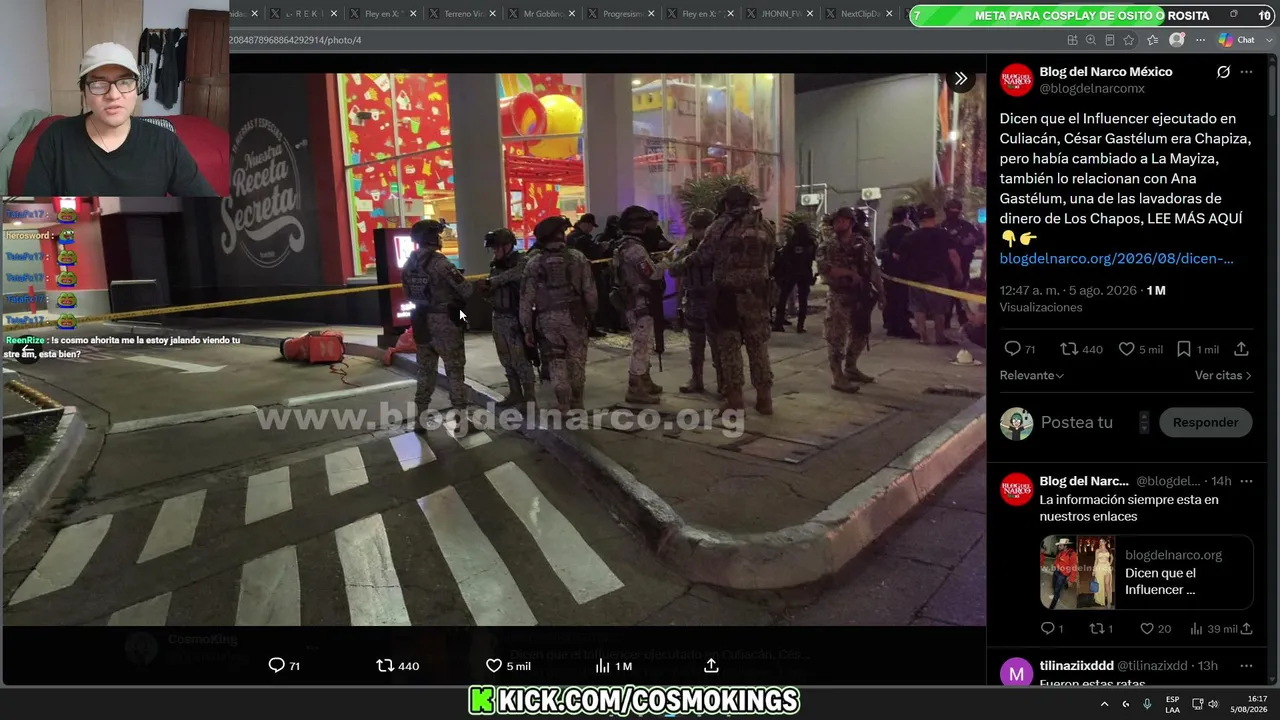
Task: Click the browser address bar URL
Action: (295, 40)
